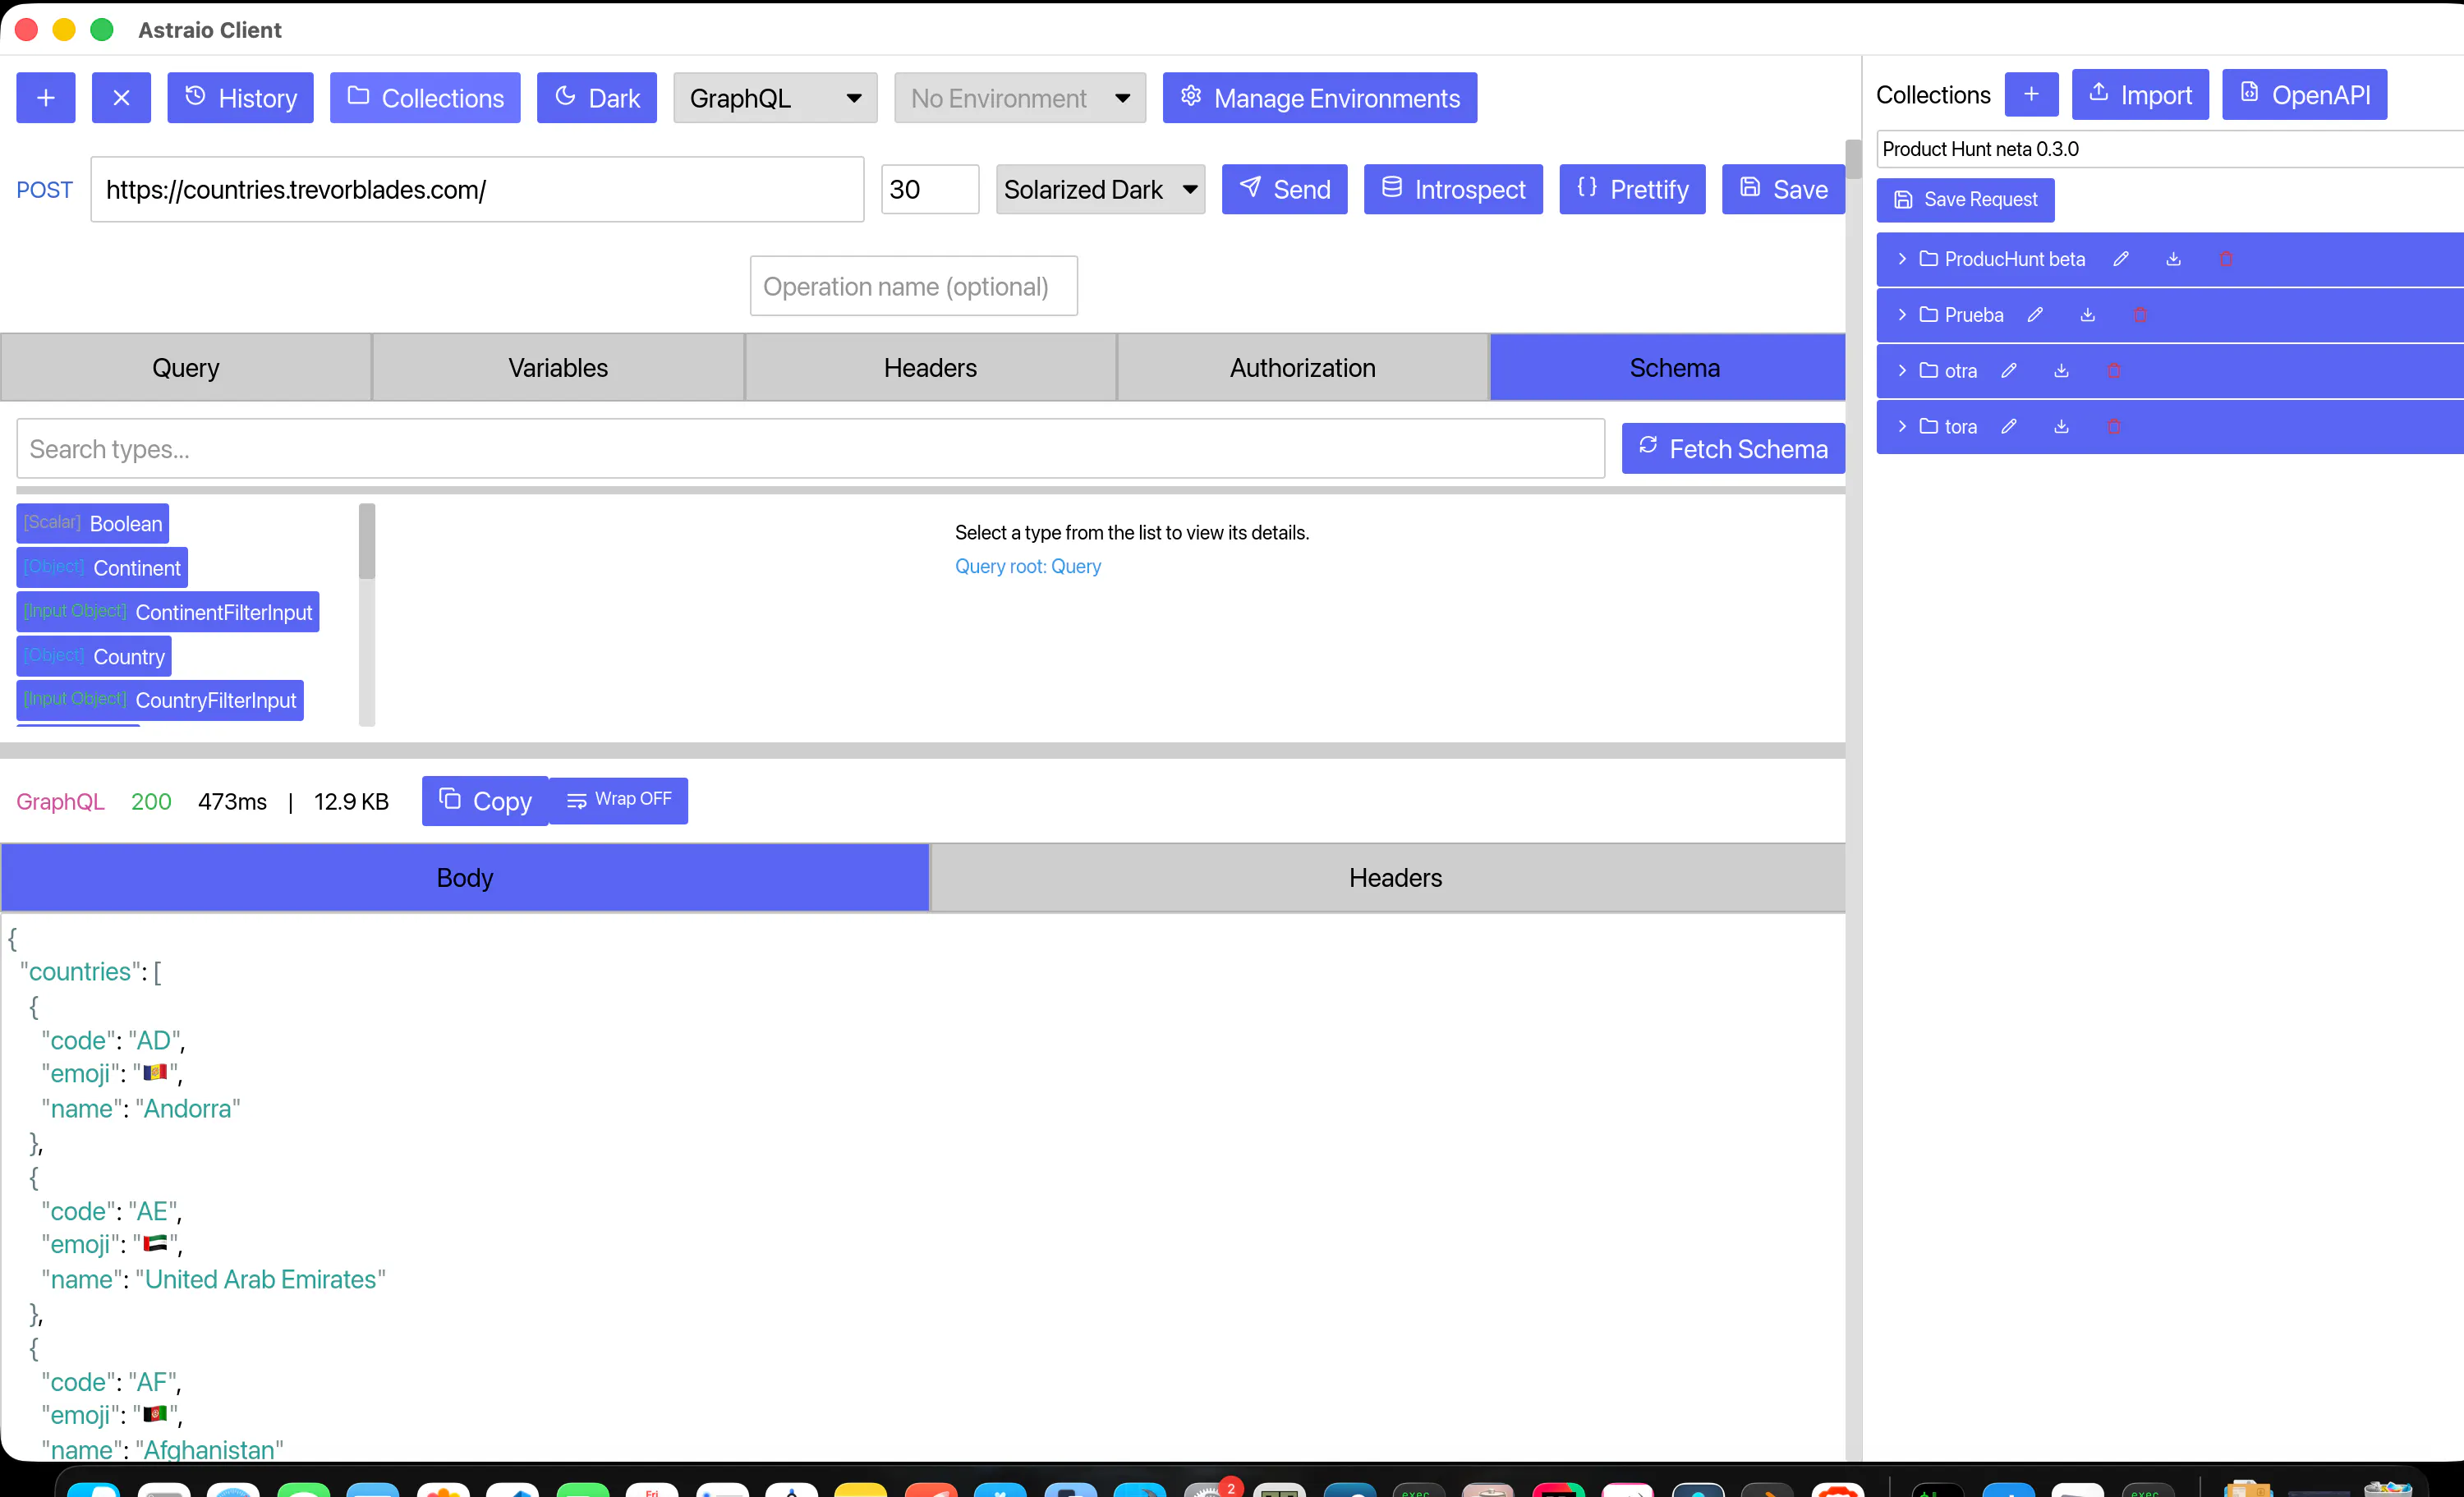Click the "United Arab Emirates" response value
The width and height of the screenshot is (2464, 1497).
[x=261, y=1279]
